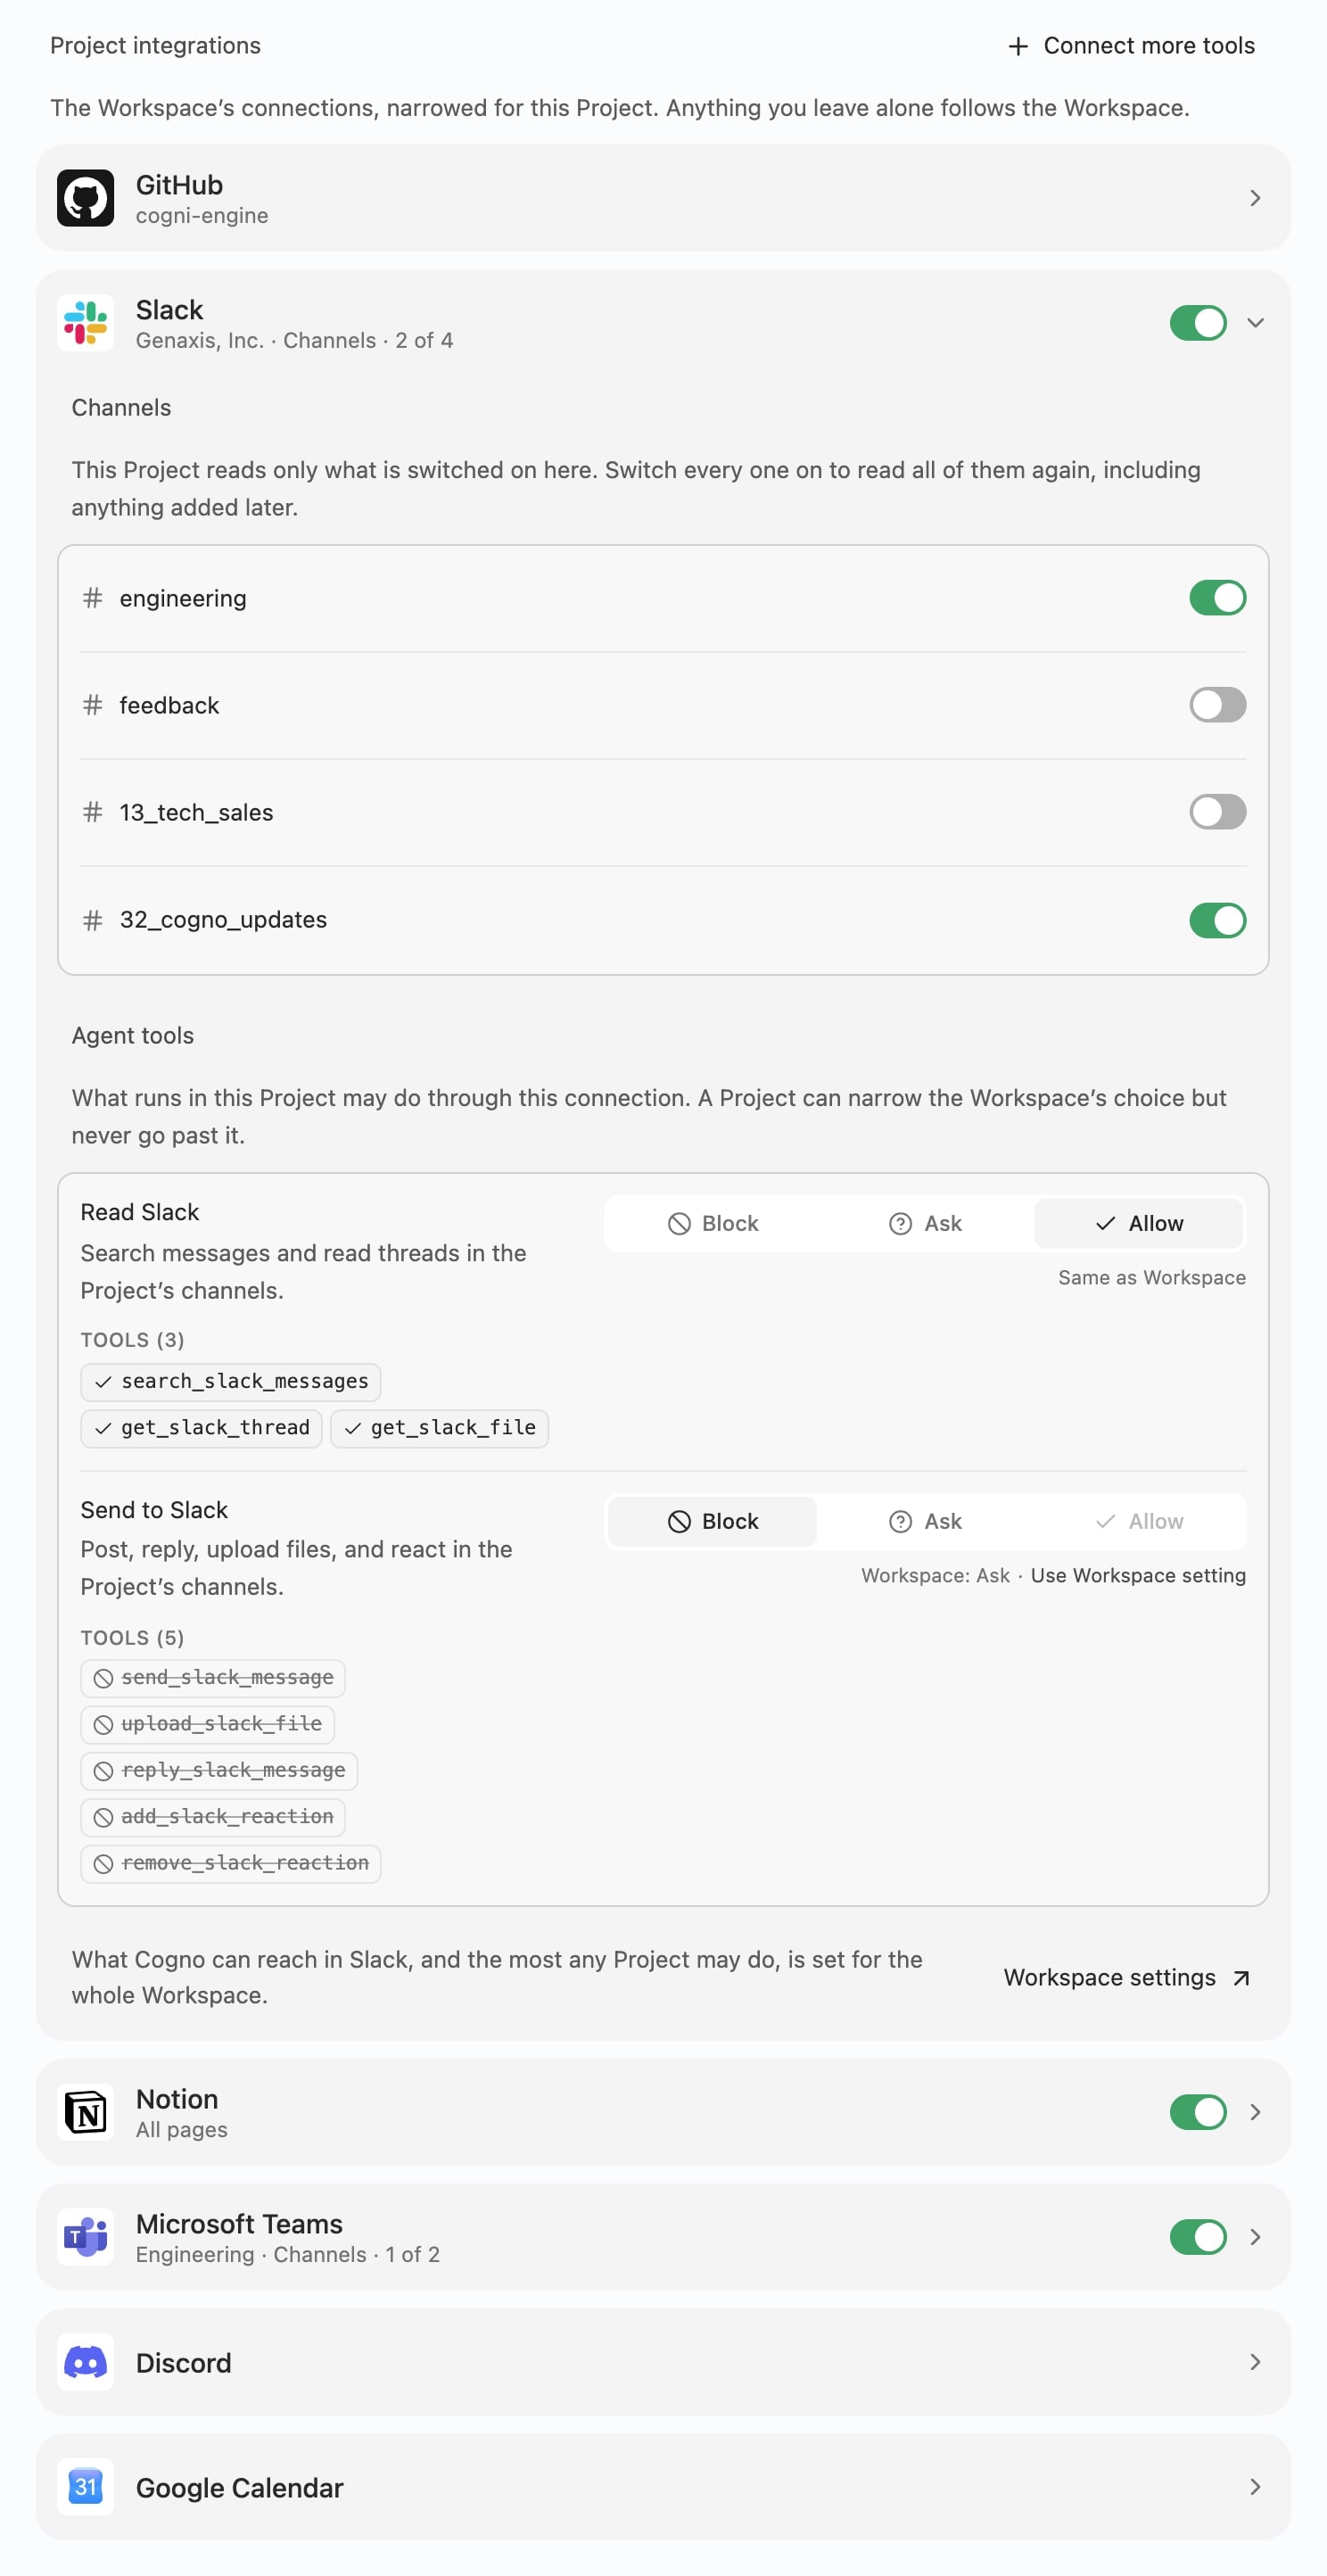
Task: Expand the Discord row chevron
Action: point(1255,2362)
